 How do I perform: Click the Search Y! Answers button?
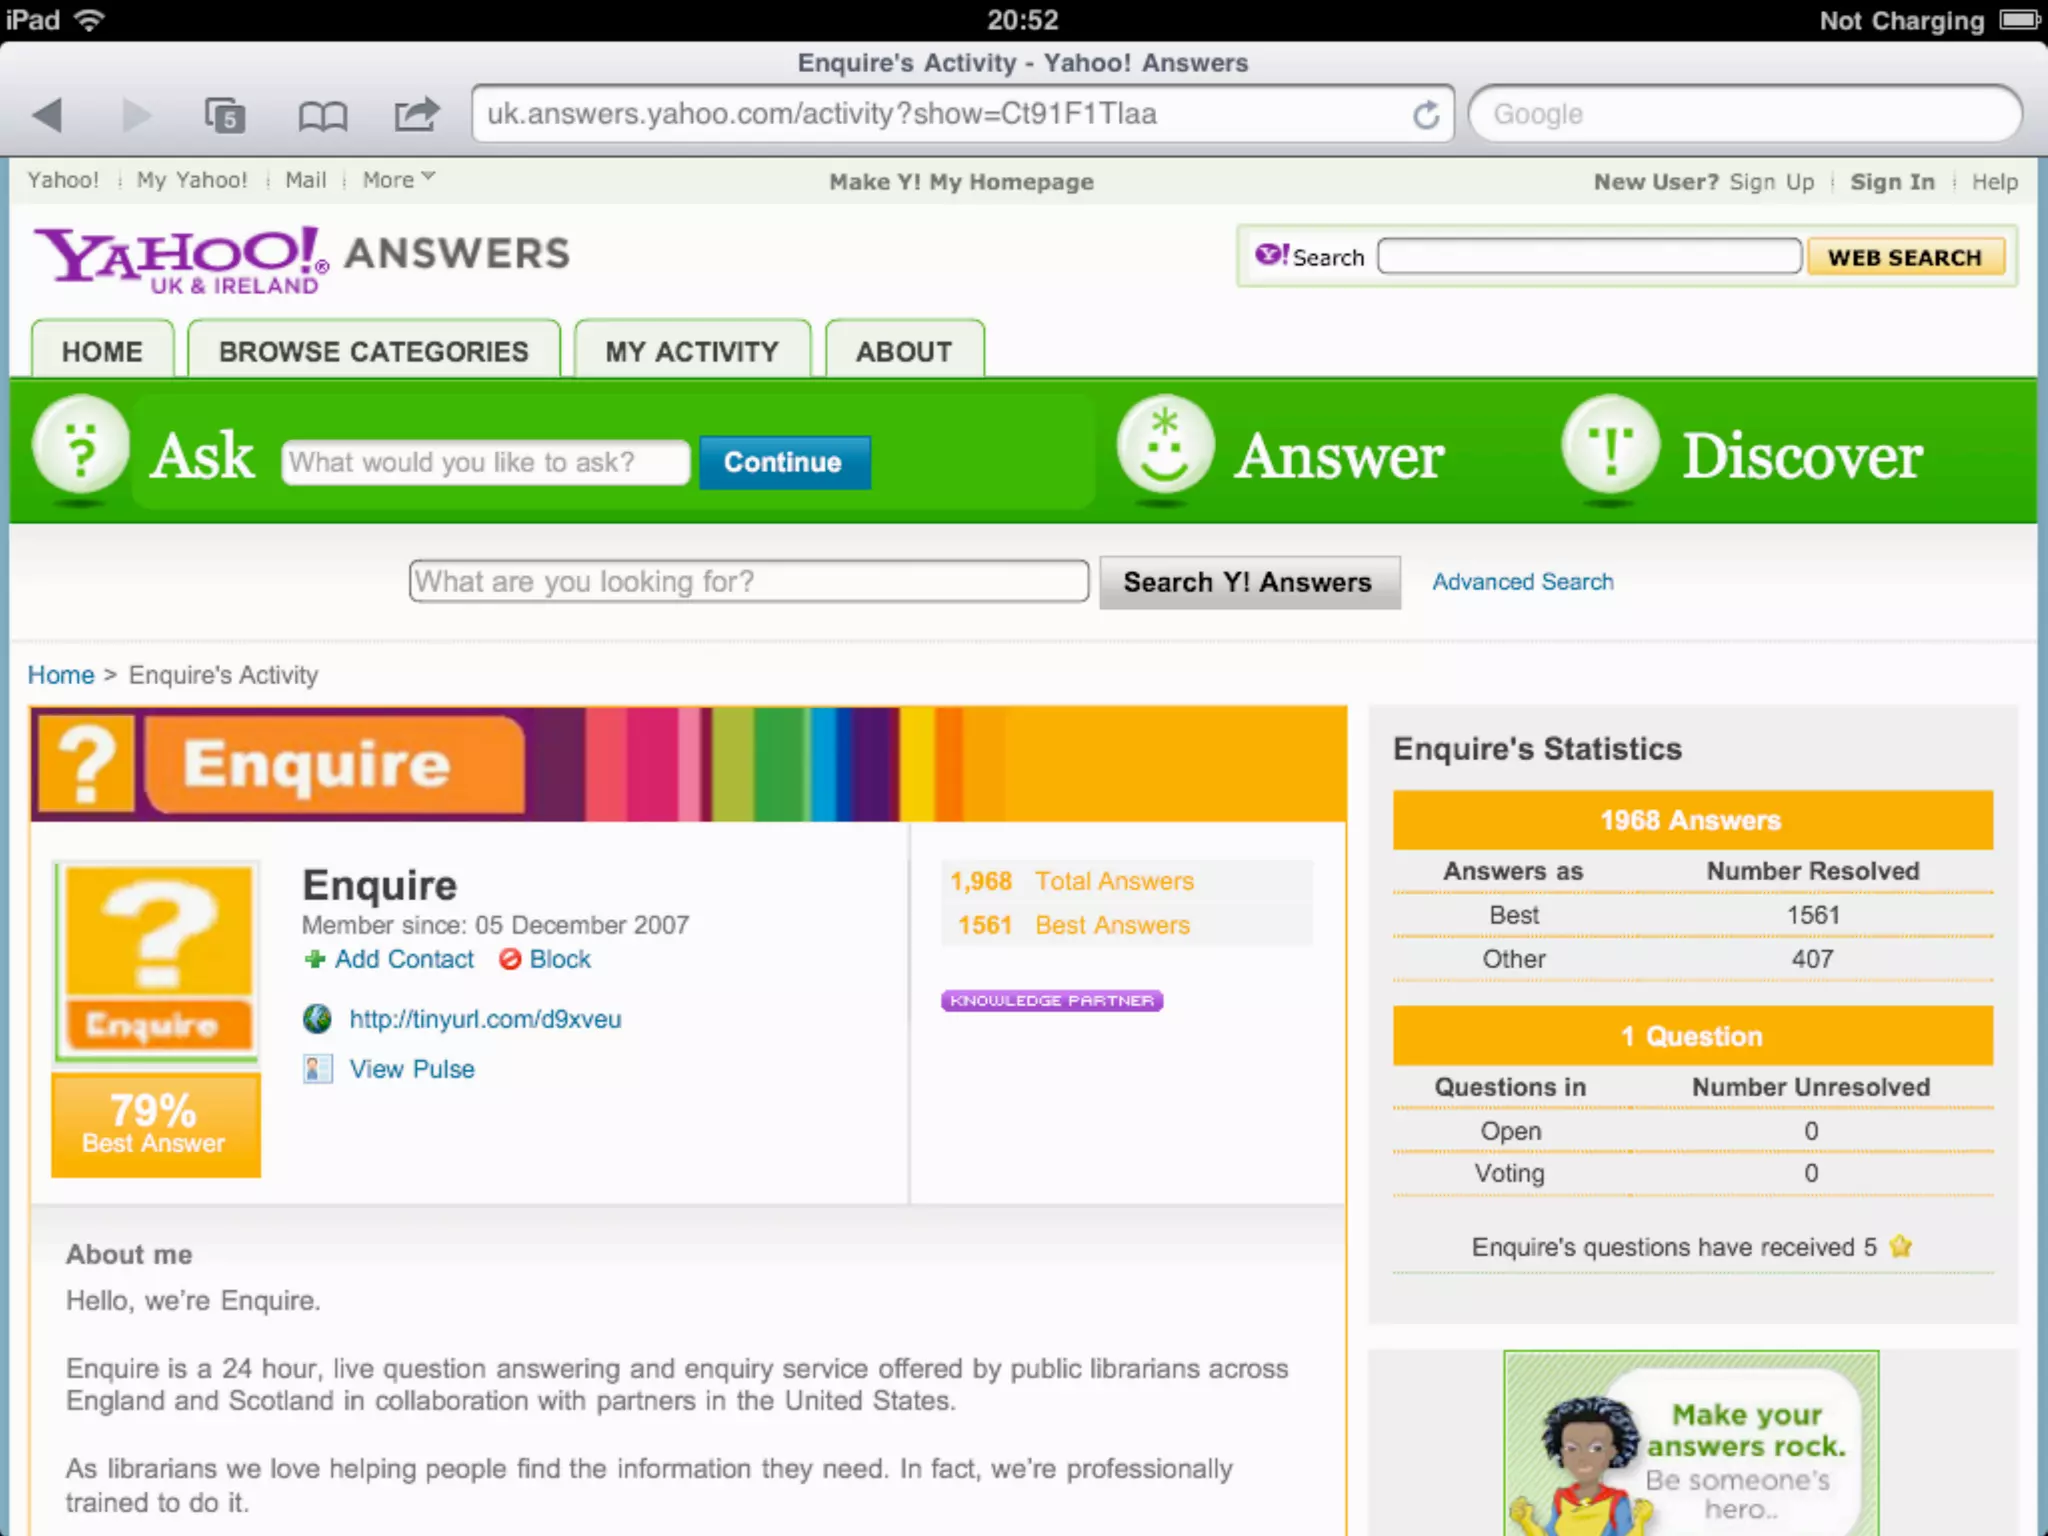(x=1248, y=582)
